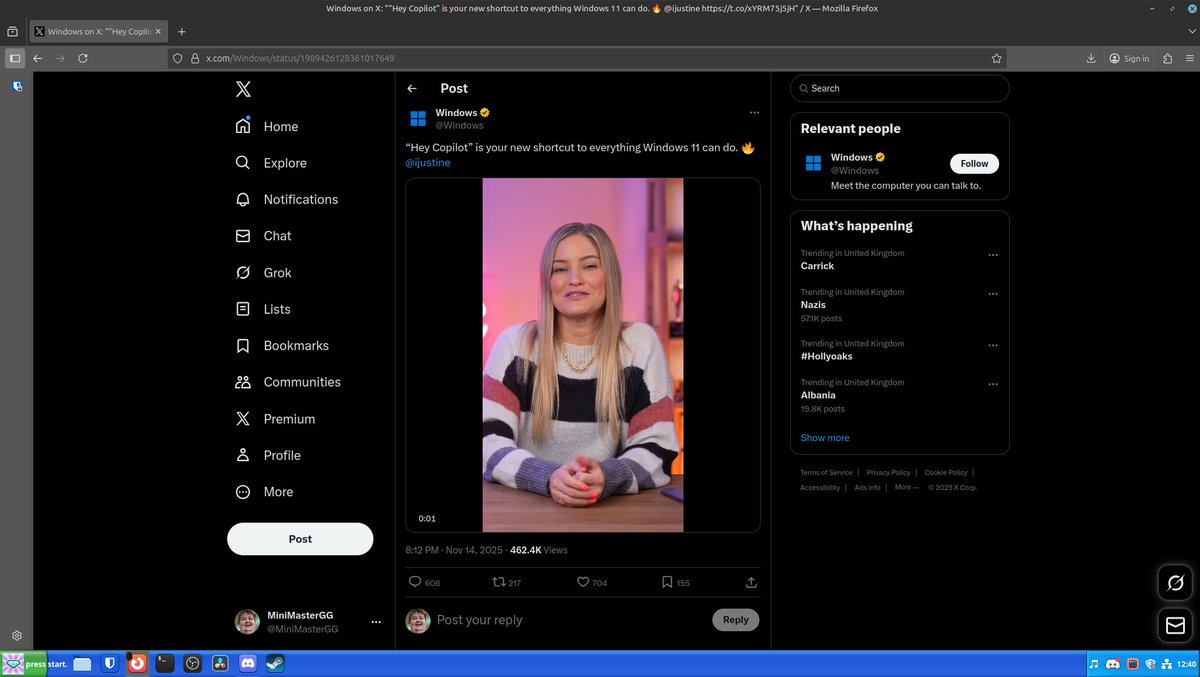The image size is (1200, 677).
Task: Like the post with the heart icon
Action: 580,581
